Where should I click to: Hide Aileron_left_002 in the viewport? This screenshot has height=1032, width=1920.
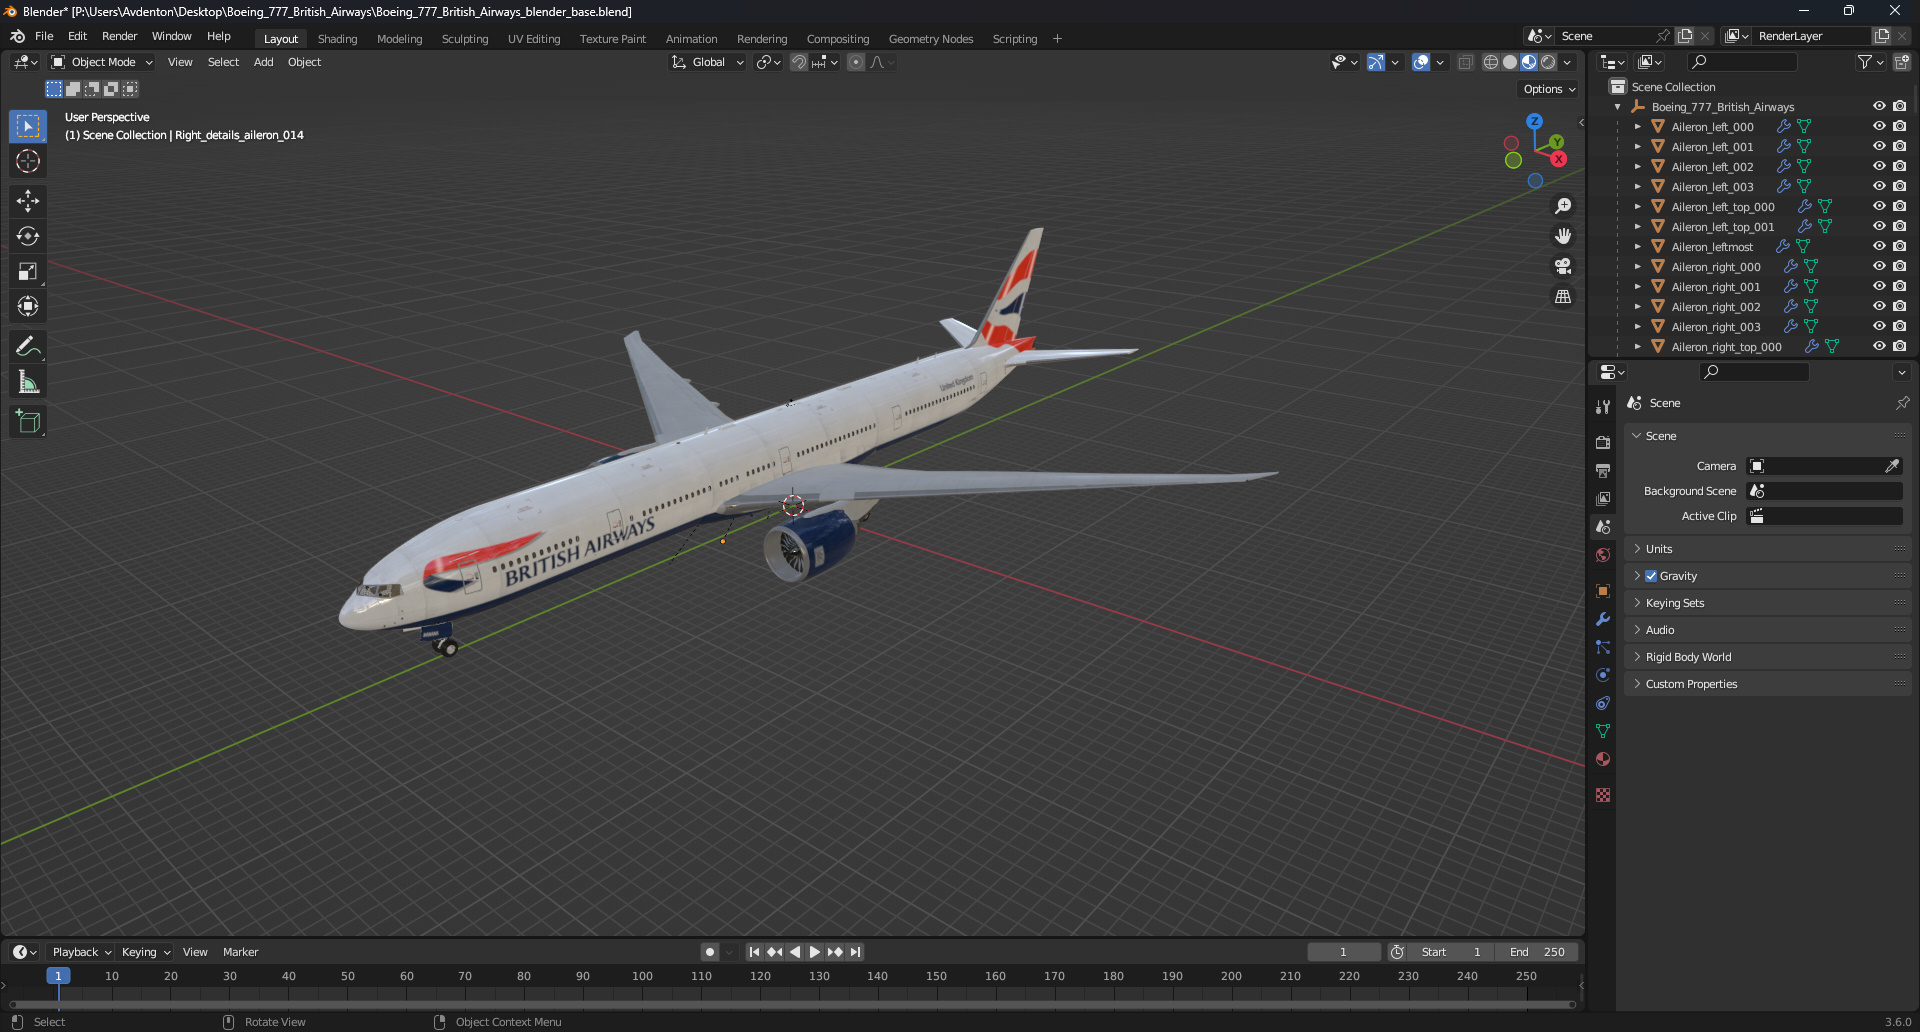pos(1879,166)
